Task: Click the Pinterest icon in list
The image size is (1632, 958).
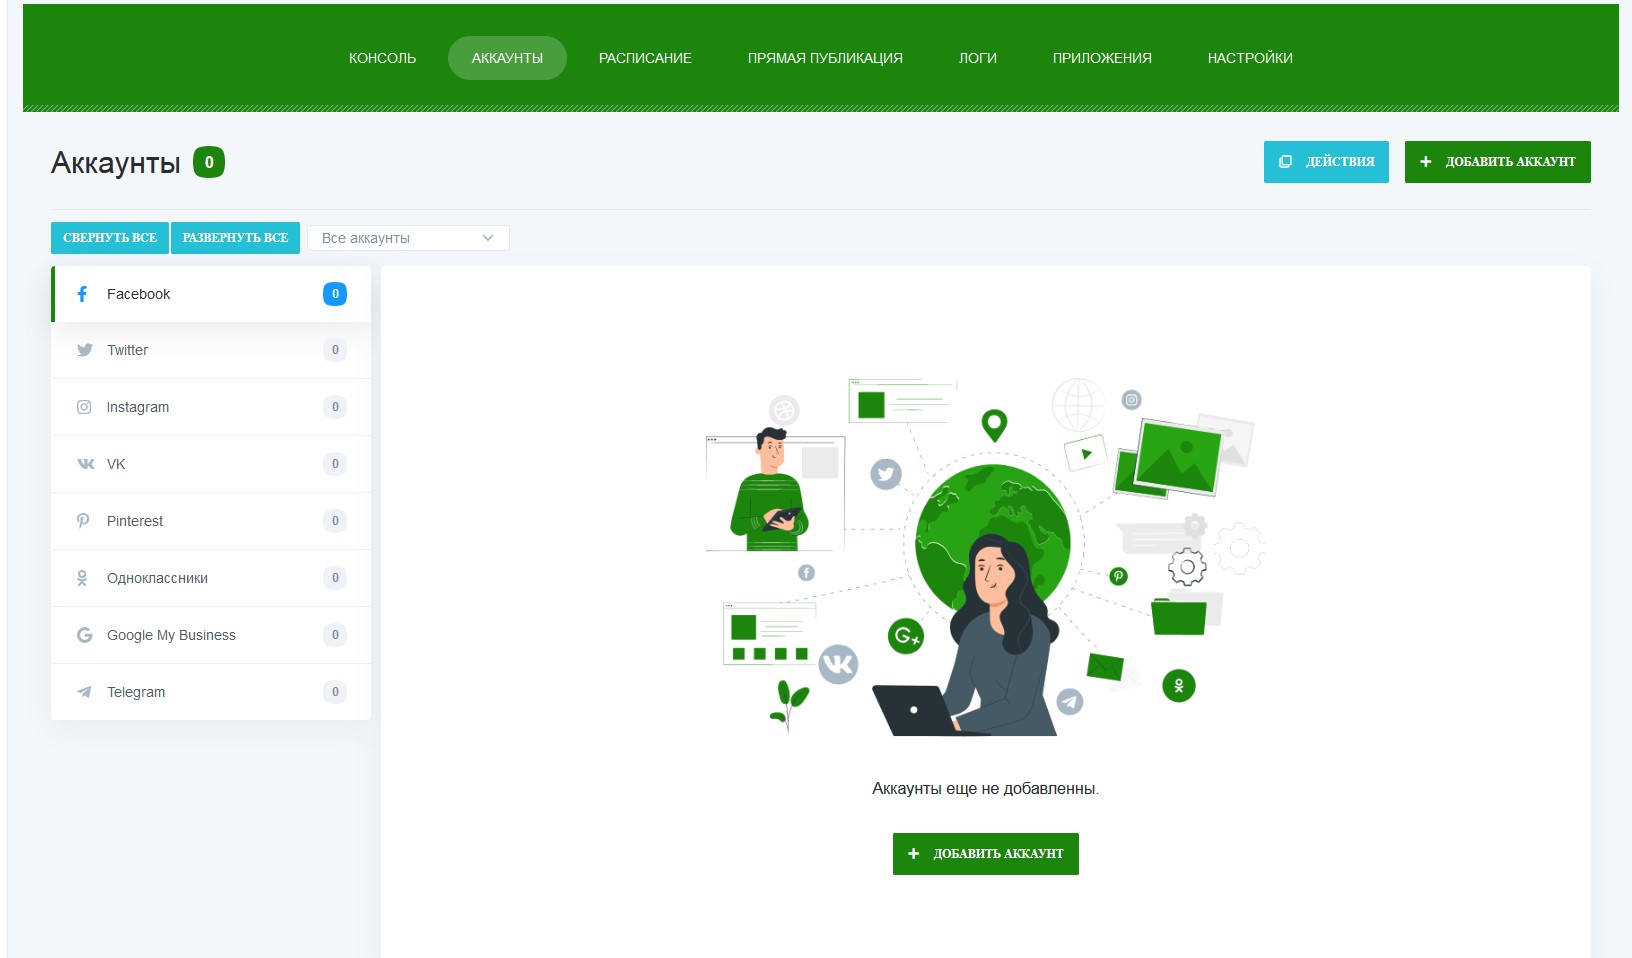Action: (83, 521)
